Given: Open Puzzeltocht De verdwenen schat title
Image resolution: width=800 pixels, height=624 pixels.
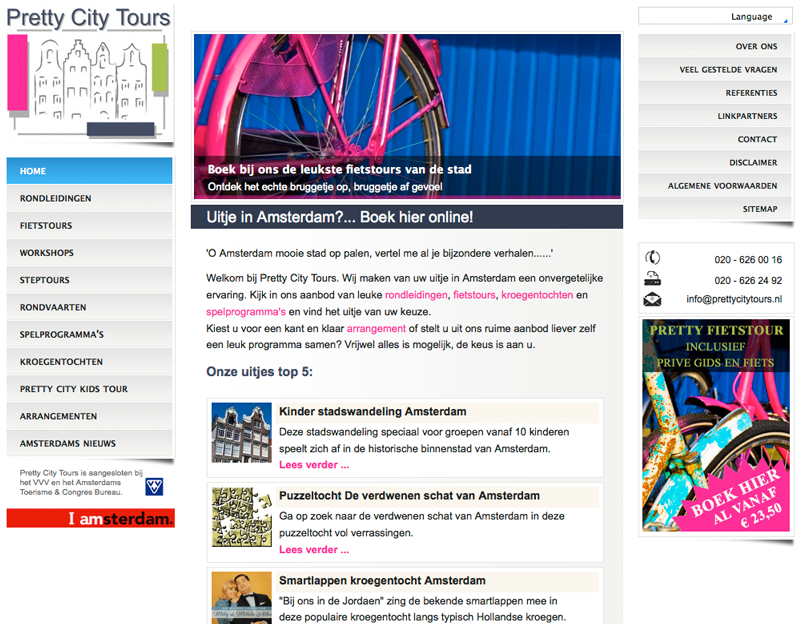Looking at the screenshot, I should tap(409, 495).
